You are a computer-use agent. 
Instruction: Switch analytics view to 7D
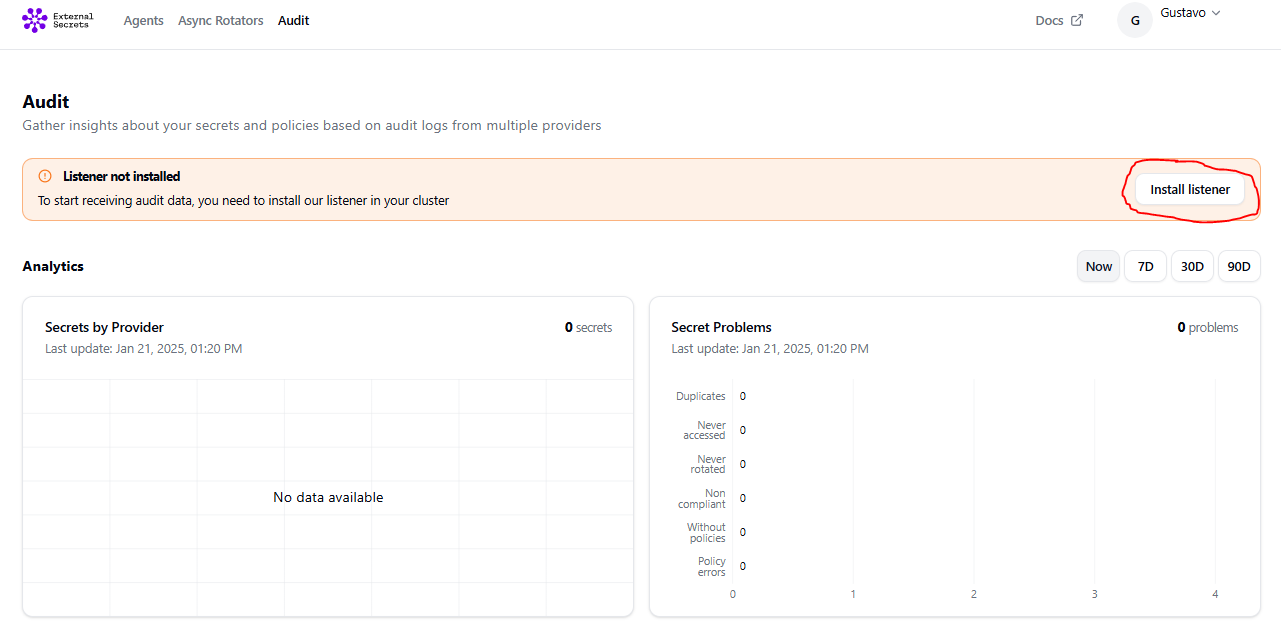click(x=1145, y=266)
